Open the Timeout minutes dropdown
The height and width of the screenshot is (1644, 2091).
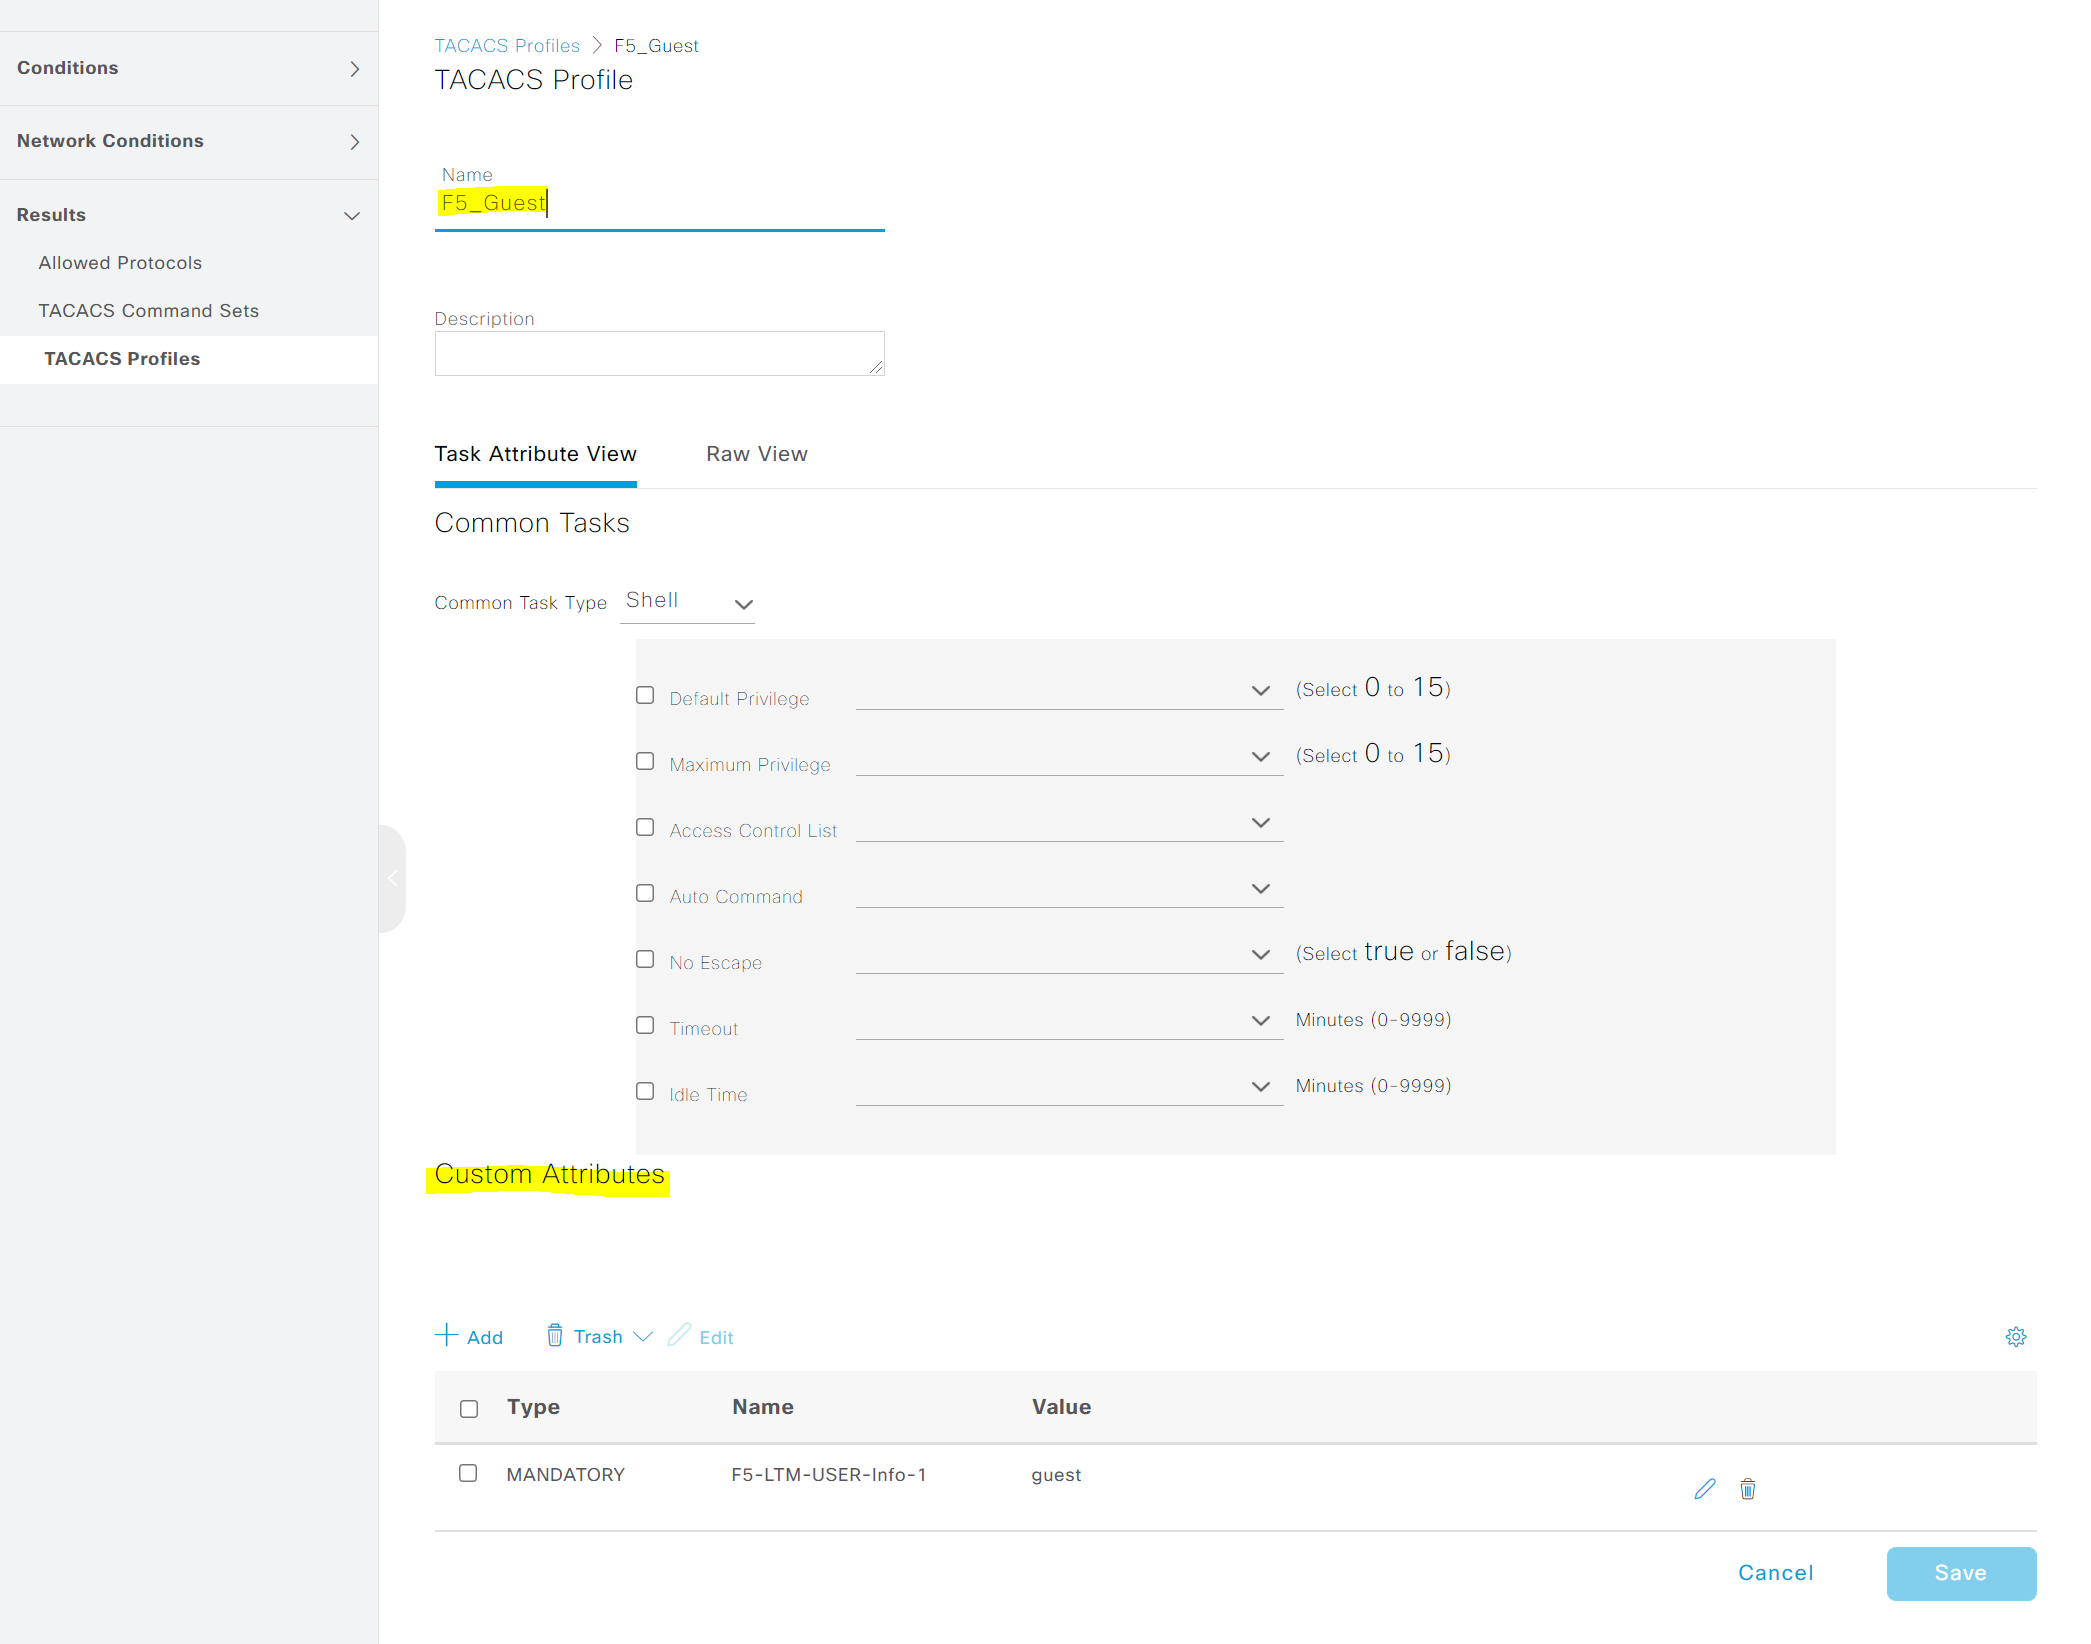click(x=1069, y=1021)
